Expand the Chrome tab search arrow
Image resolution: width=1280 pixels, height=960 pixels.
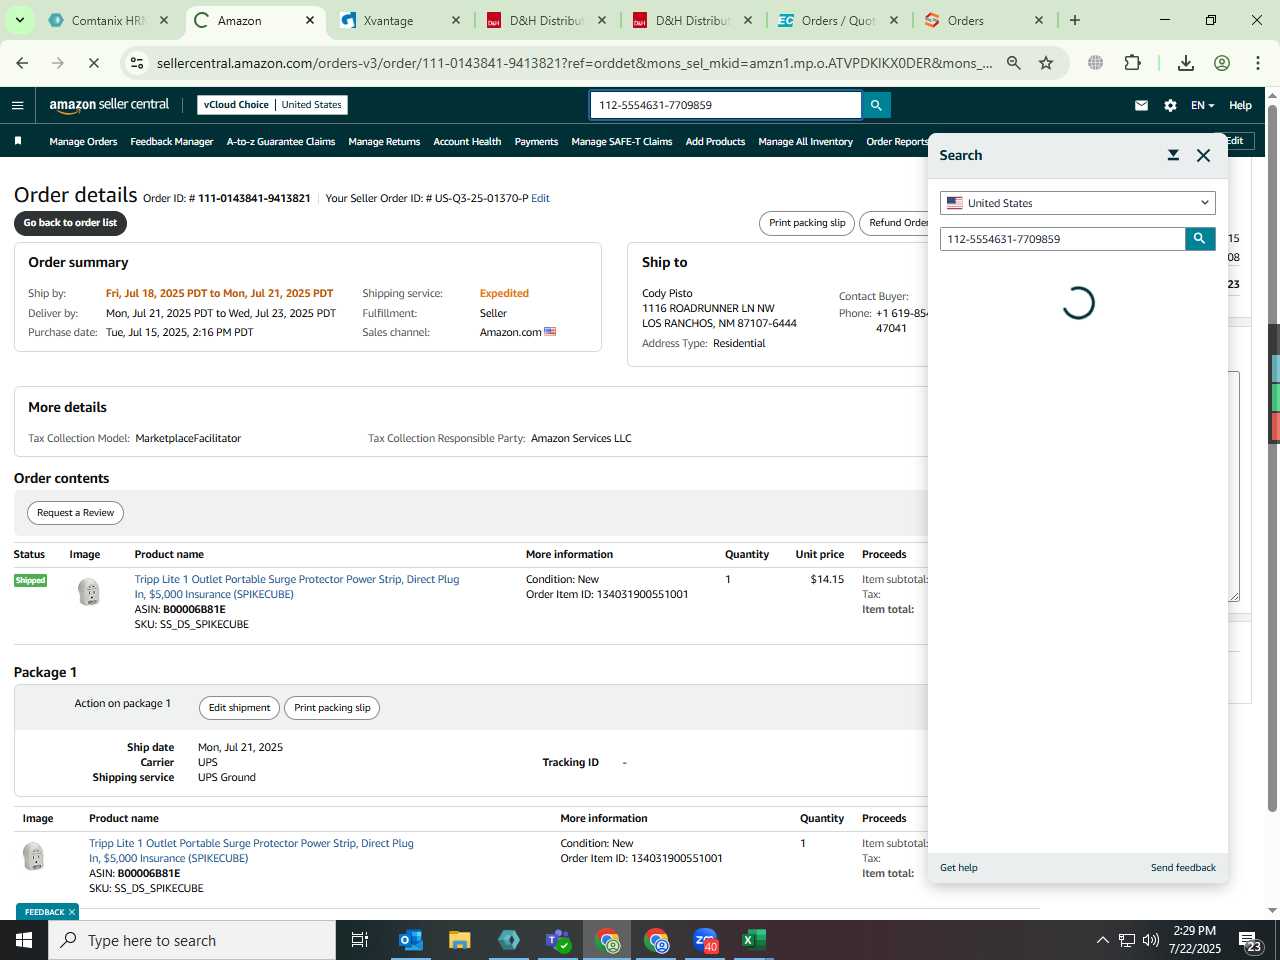click(19, 20)
